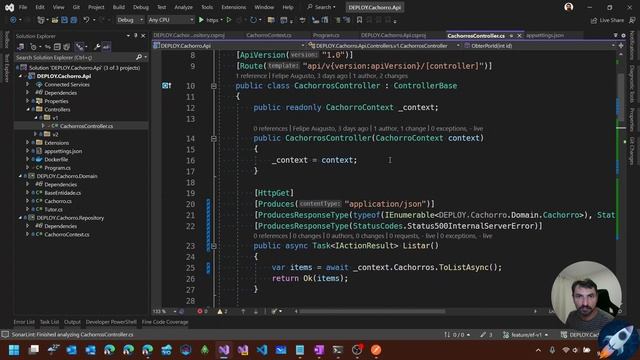Click the Save All icon in toolbar
Screen dimensions: 640x360
(x=74, y=20)
